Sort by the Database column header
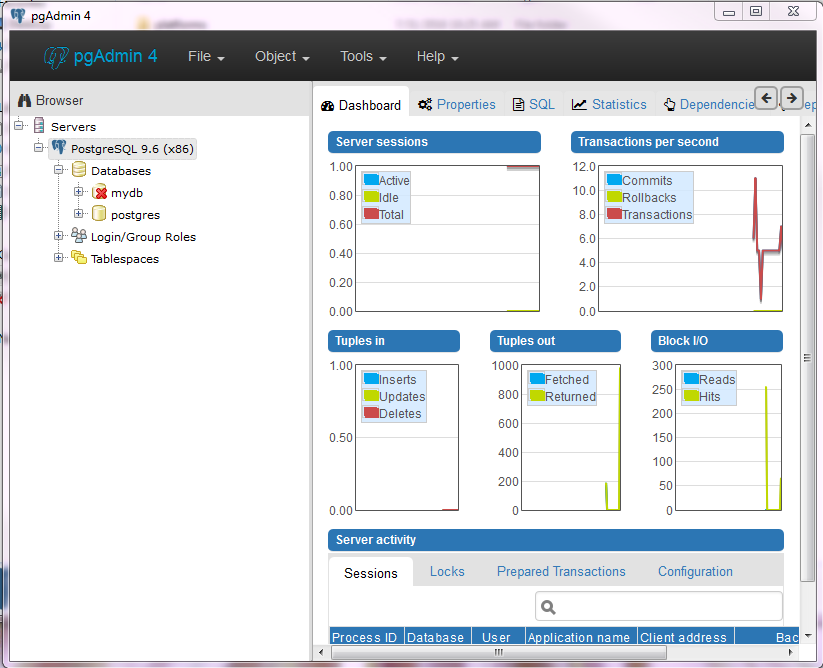823x668 pixels. tap(438, 637)
